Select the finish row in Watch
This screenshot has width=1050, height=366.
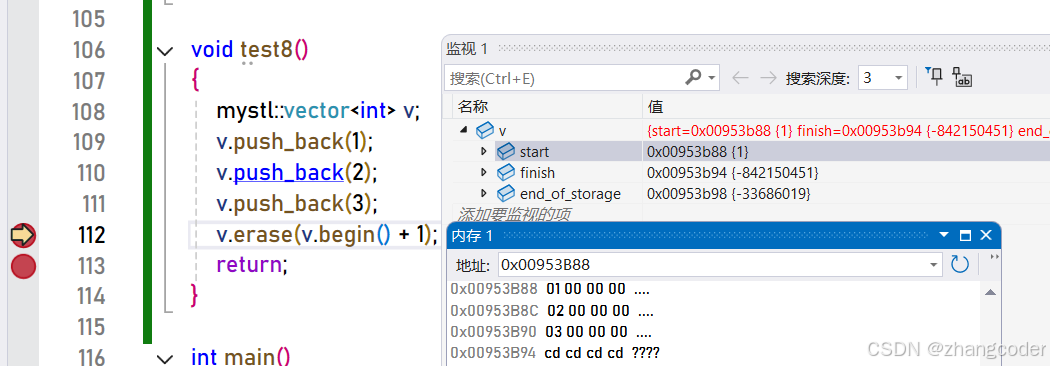tap(747, 173)
